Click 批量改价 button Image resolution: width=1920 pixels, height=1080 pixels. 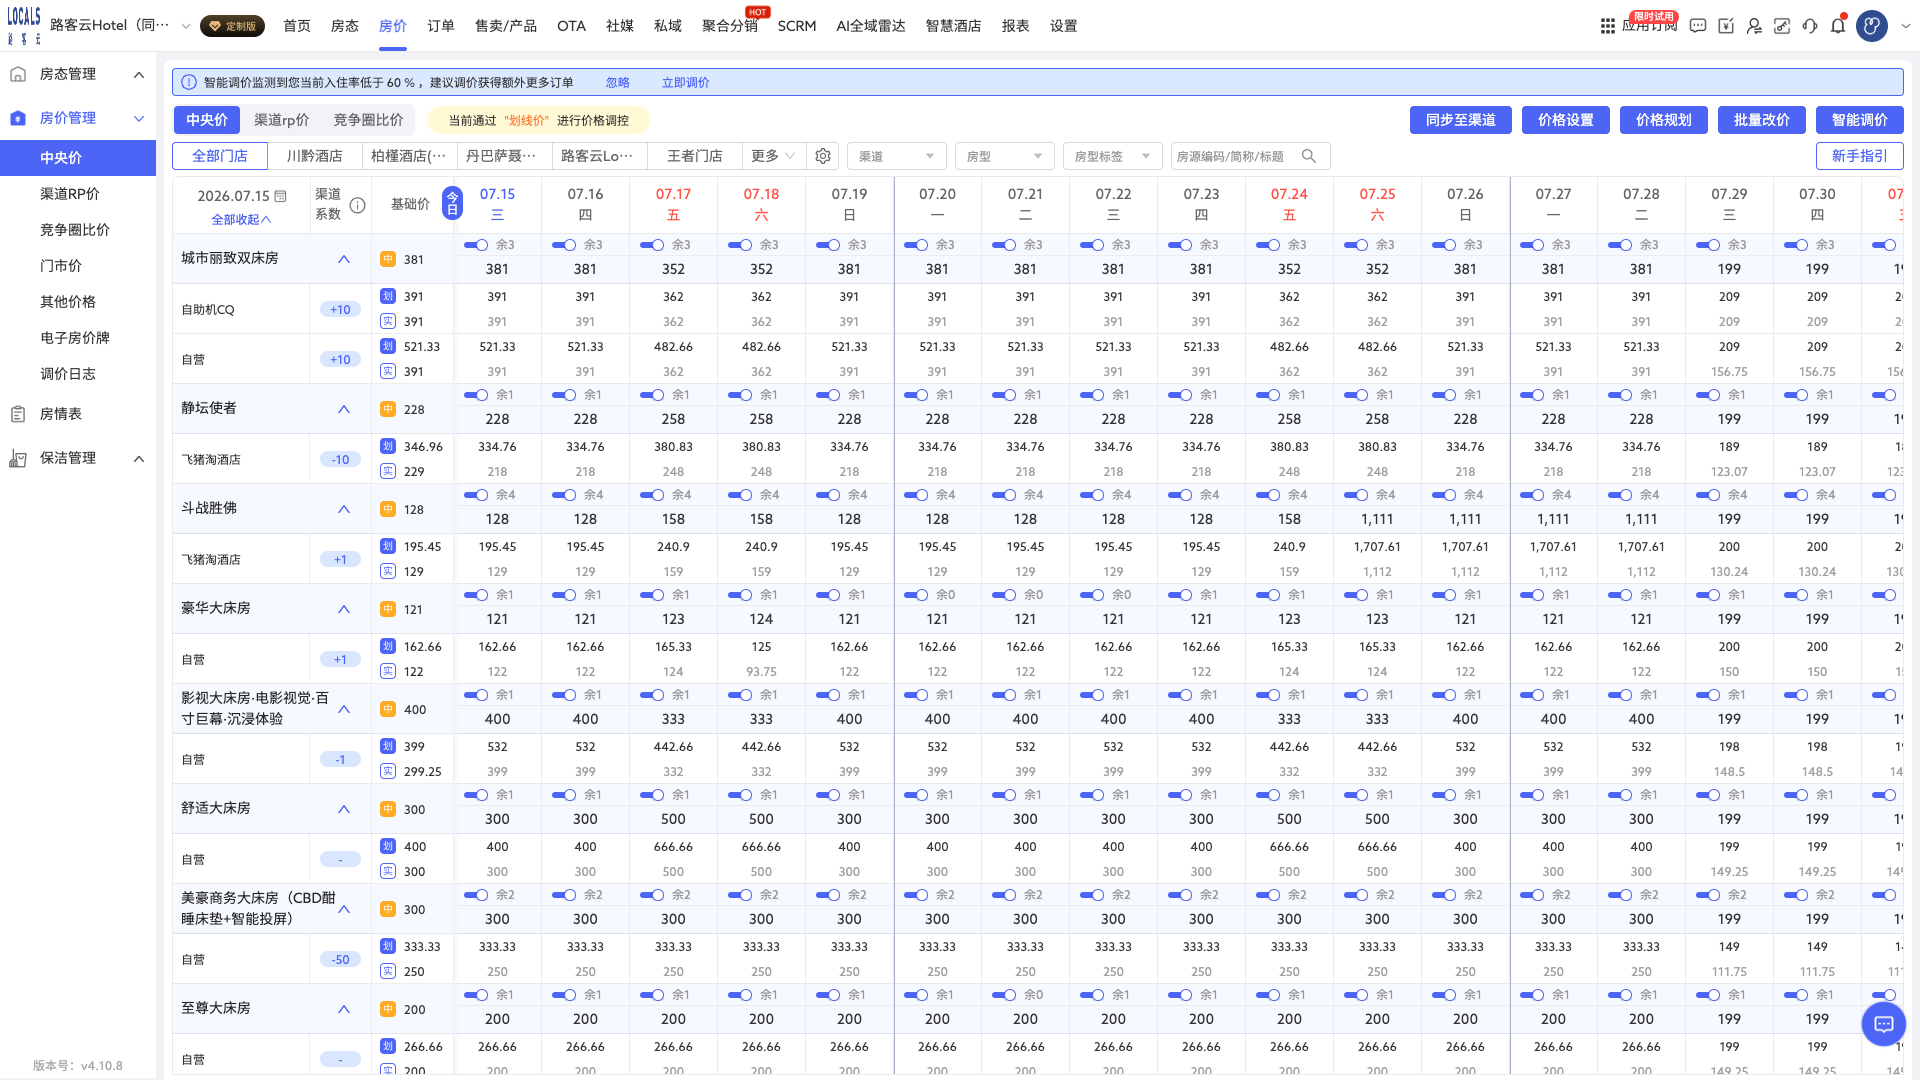[1761, 120]
